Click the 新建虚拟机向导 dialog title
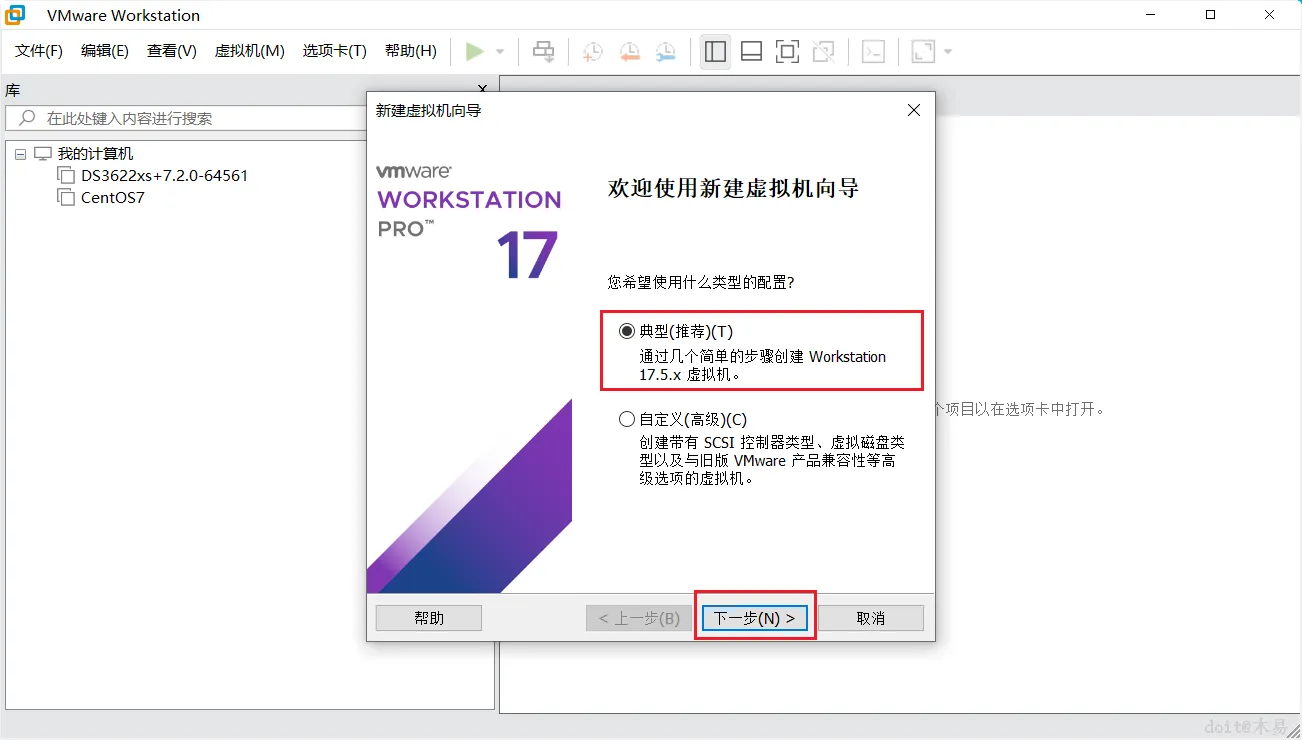The width and height of the screenshot is (1302, 740). click(428, 110)
